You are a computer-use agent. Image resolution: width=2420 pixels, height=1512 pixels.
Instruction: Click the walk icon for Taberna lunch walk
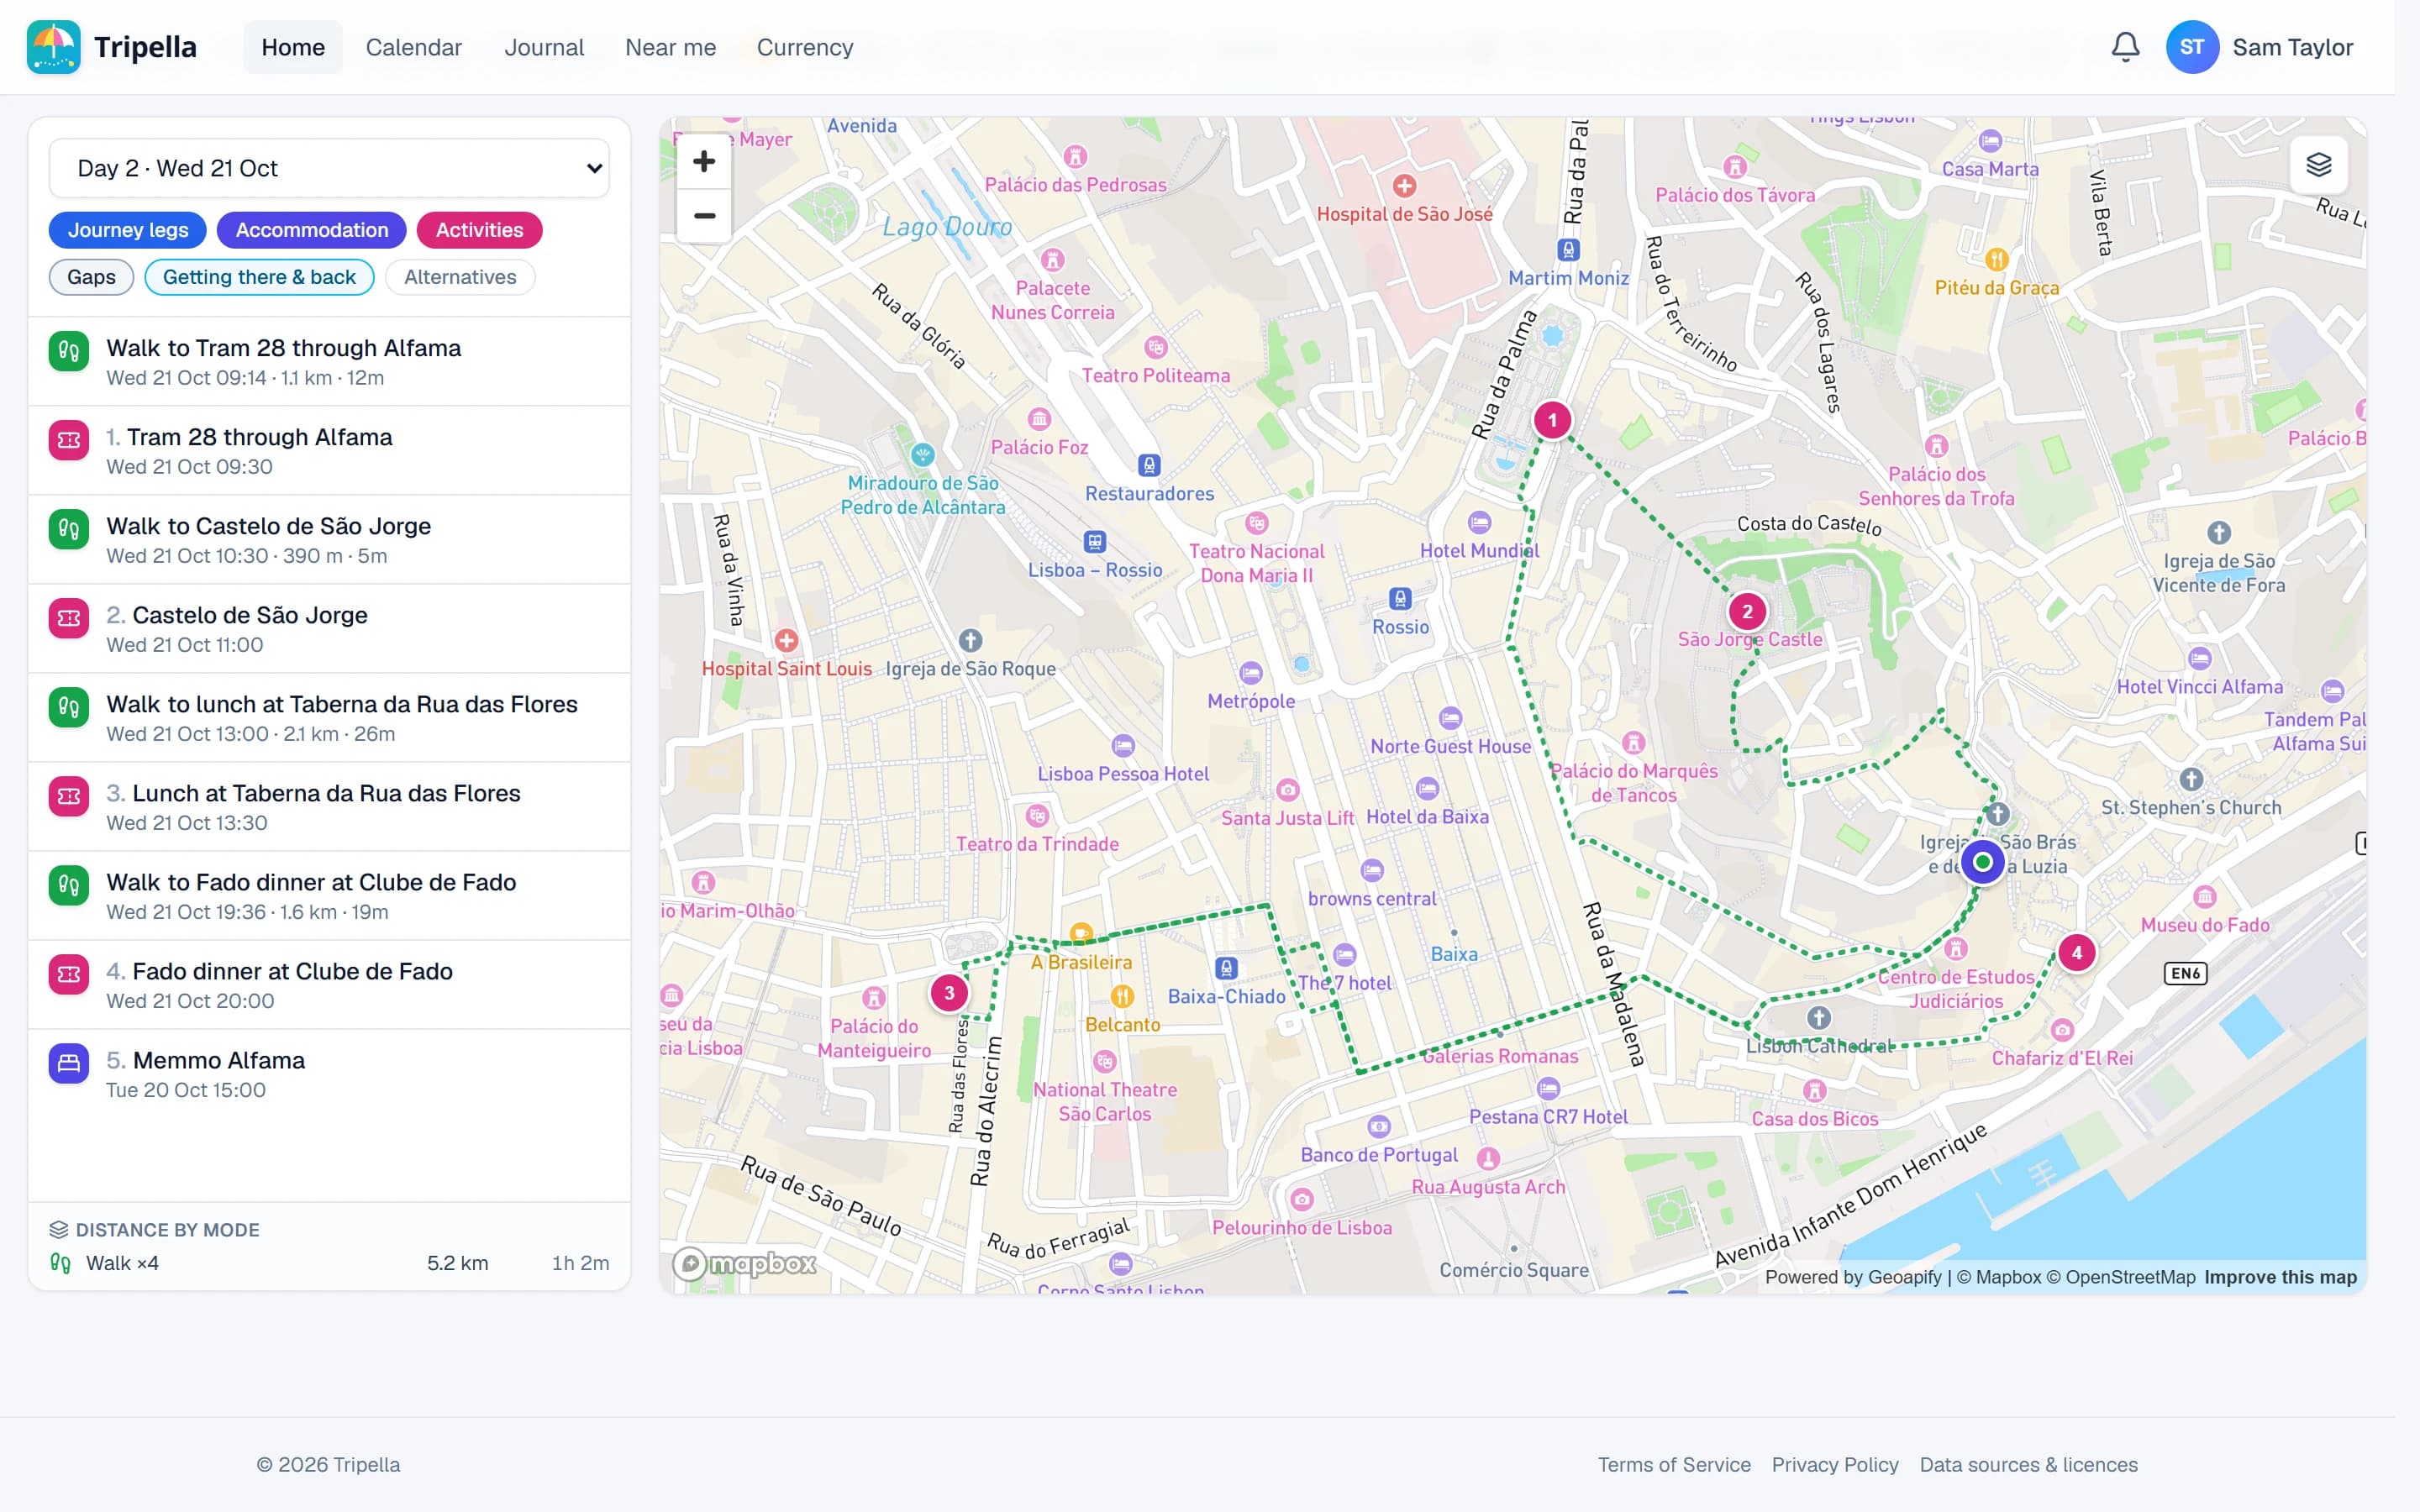coord(69,707)
